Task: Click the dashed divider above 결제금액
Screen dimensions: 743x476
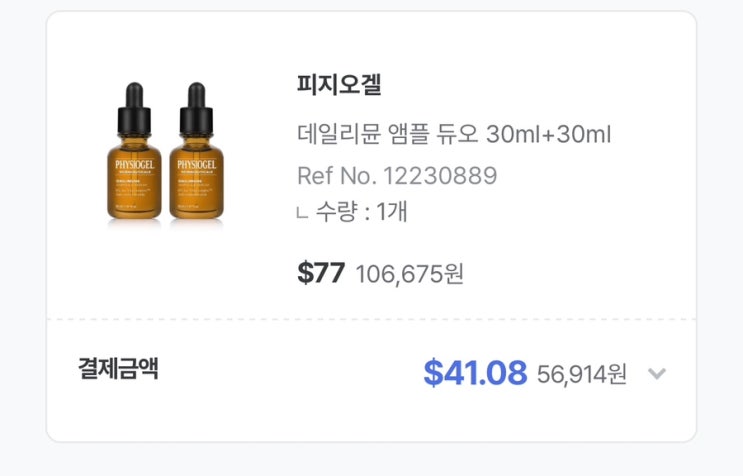Action: click(x=371, y=320)
